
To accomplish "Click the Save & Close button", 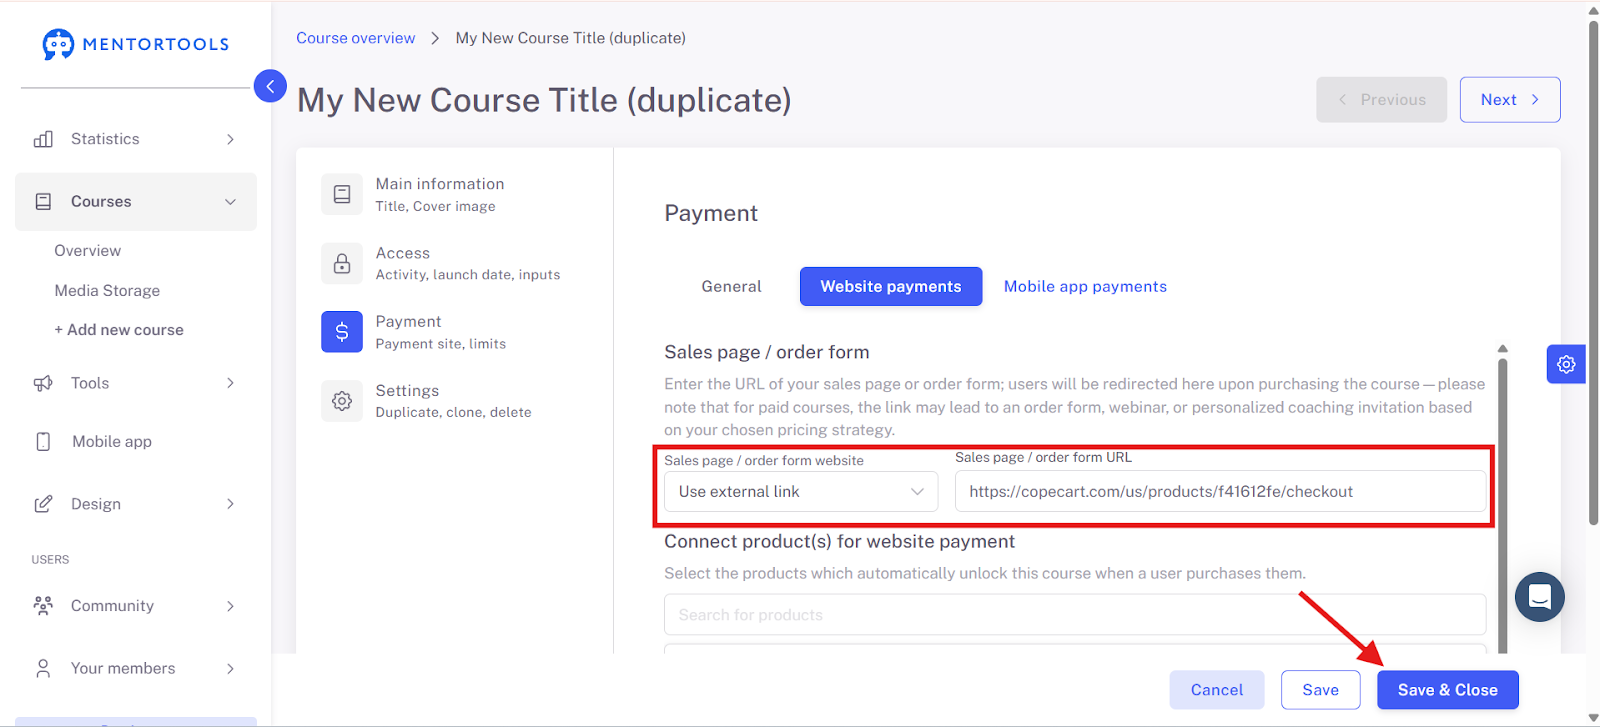I will 1447,690.
